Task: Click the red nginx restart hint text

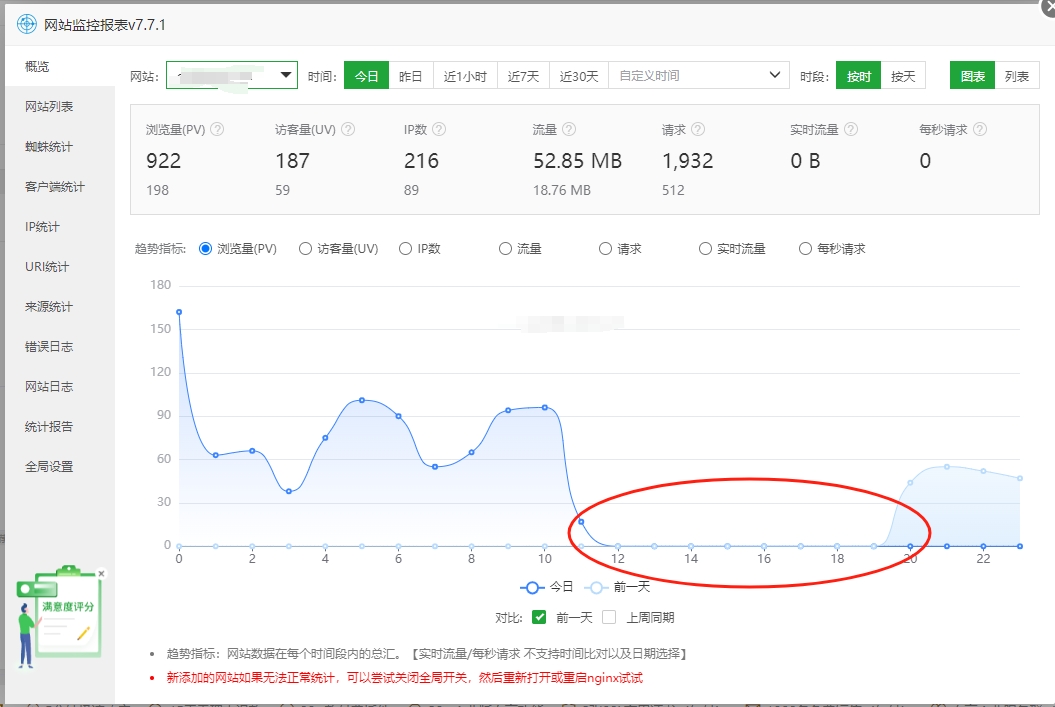Action: click(x=404, y=677)
